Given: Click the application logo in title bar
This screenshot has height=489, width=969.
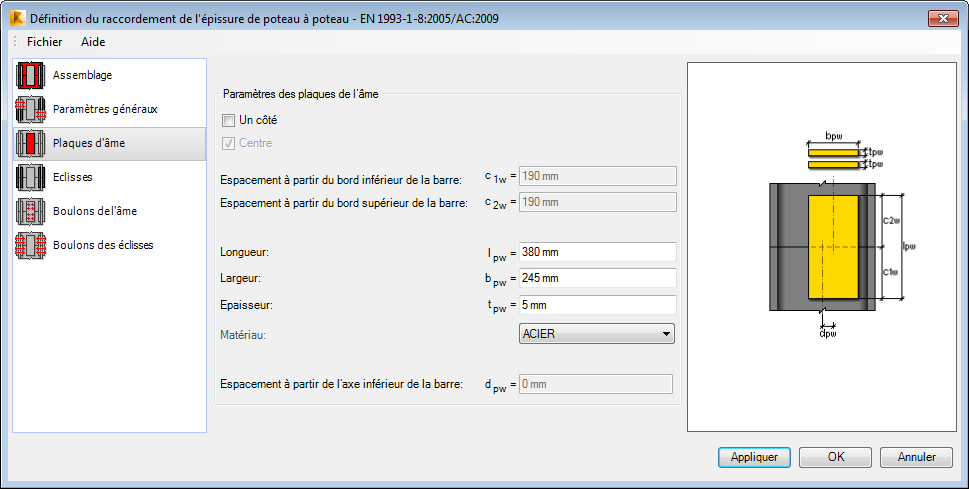Looking at the screenshot, I should point(17,19).
